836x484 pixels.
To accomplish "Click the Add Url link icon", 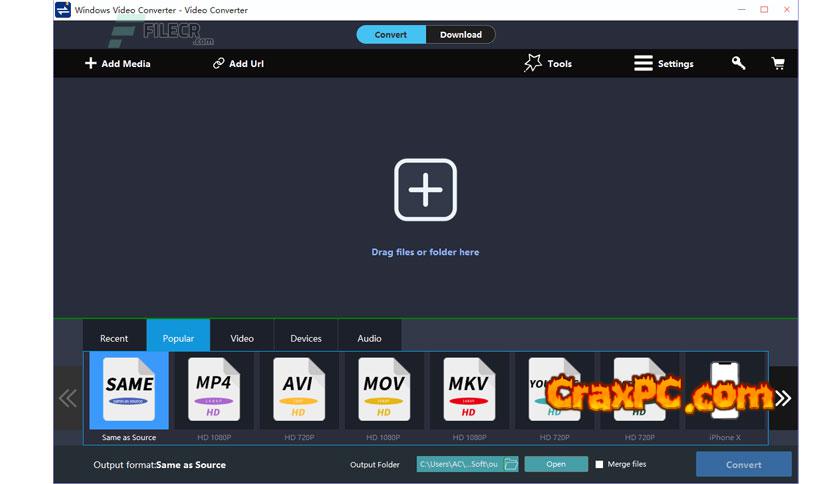I will tap(219, 63).
